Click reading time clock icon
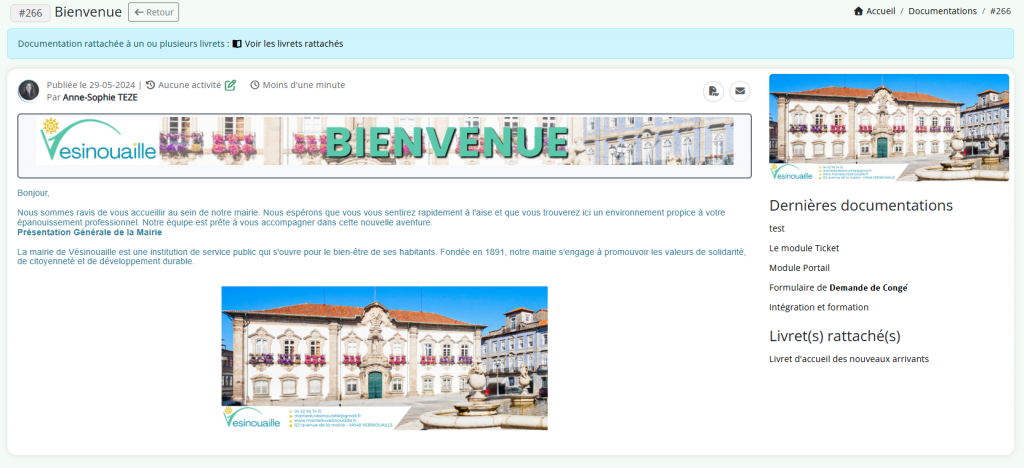1024x468 pixels. coord(255,85)
